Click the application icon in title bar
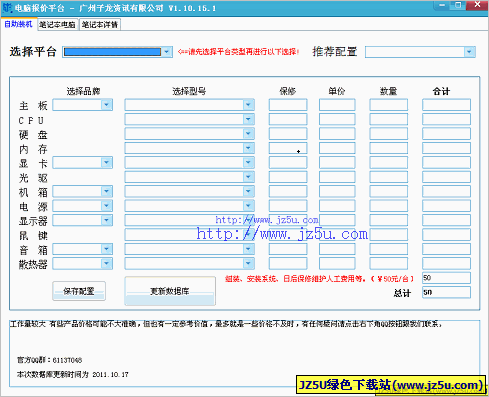This screenshot has height=397, width=489. click(x=7, y=7)
